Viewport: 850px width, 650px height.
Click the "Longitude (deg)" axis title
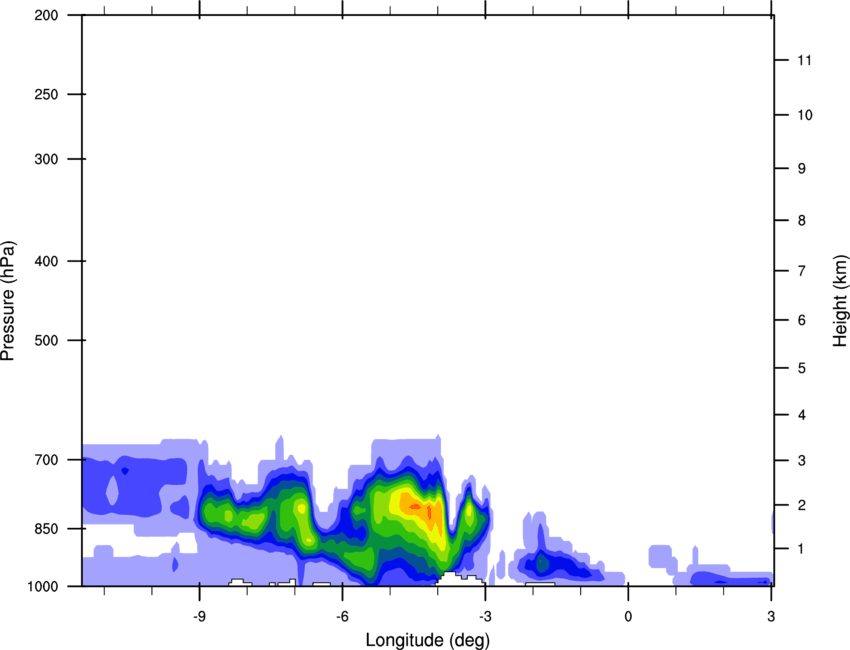tap(428, 640)
